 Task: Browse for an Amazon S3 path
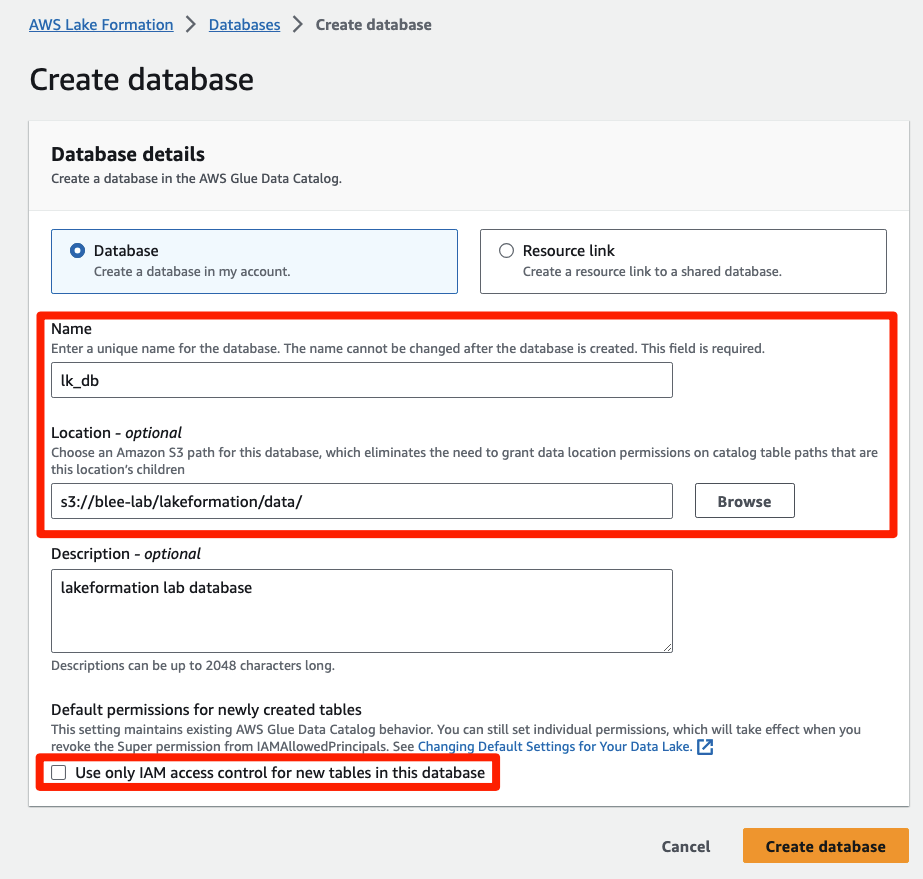745,501
